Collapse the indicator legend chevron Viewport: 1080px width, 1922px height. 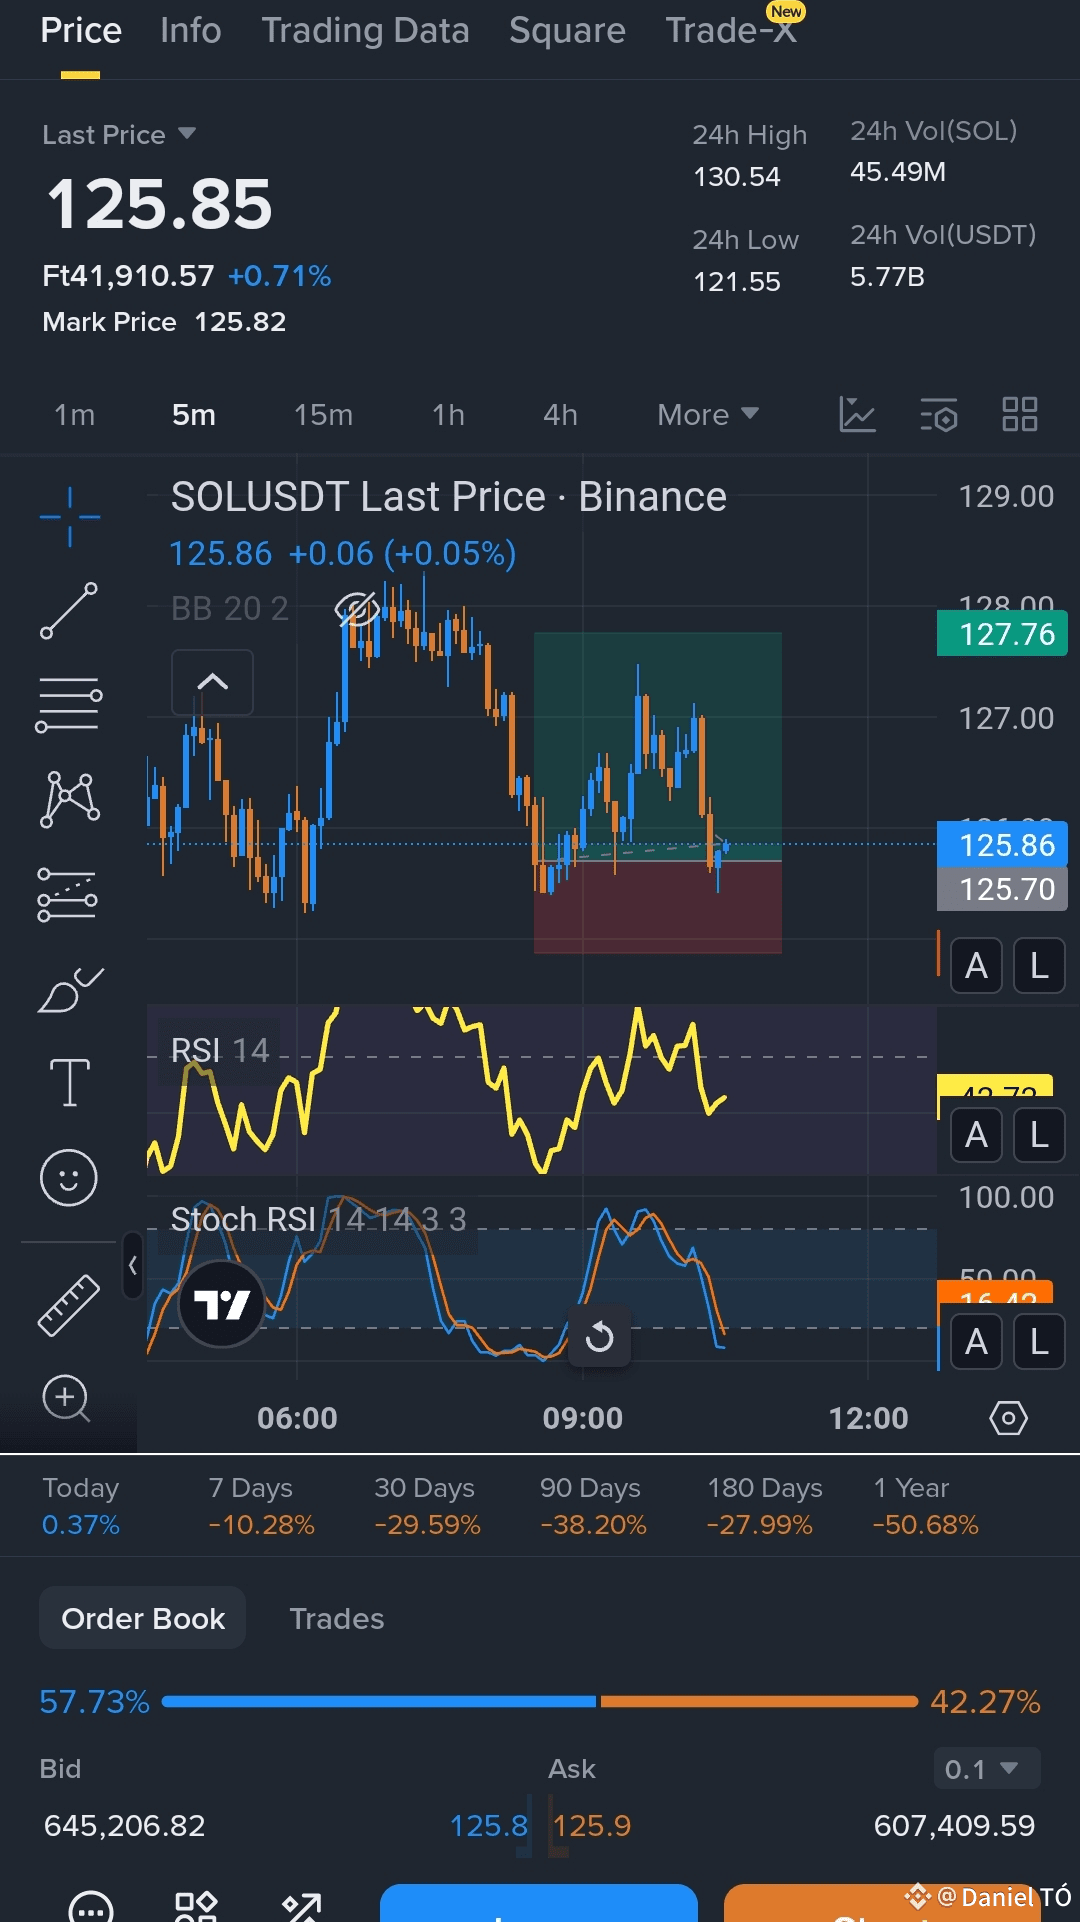pos(212,682)
